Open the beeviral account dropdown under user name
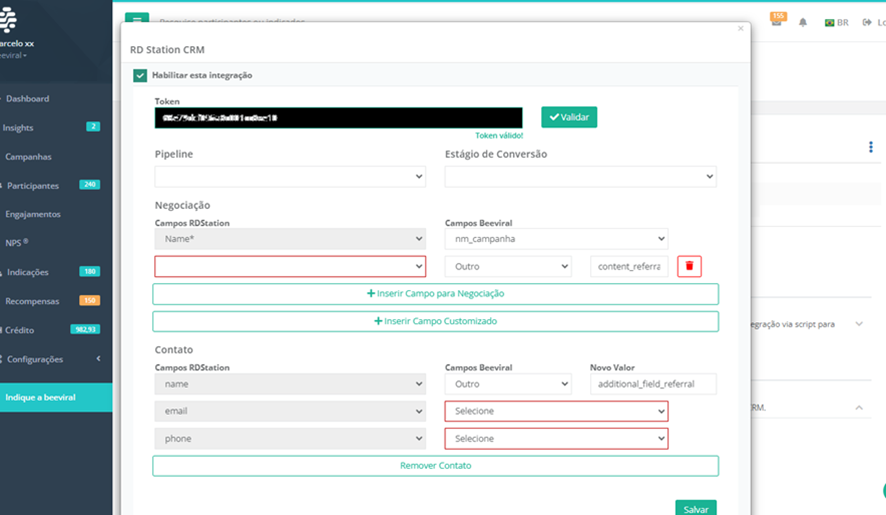This screenshot has height=515, width=886. [14, 55]
